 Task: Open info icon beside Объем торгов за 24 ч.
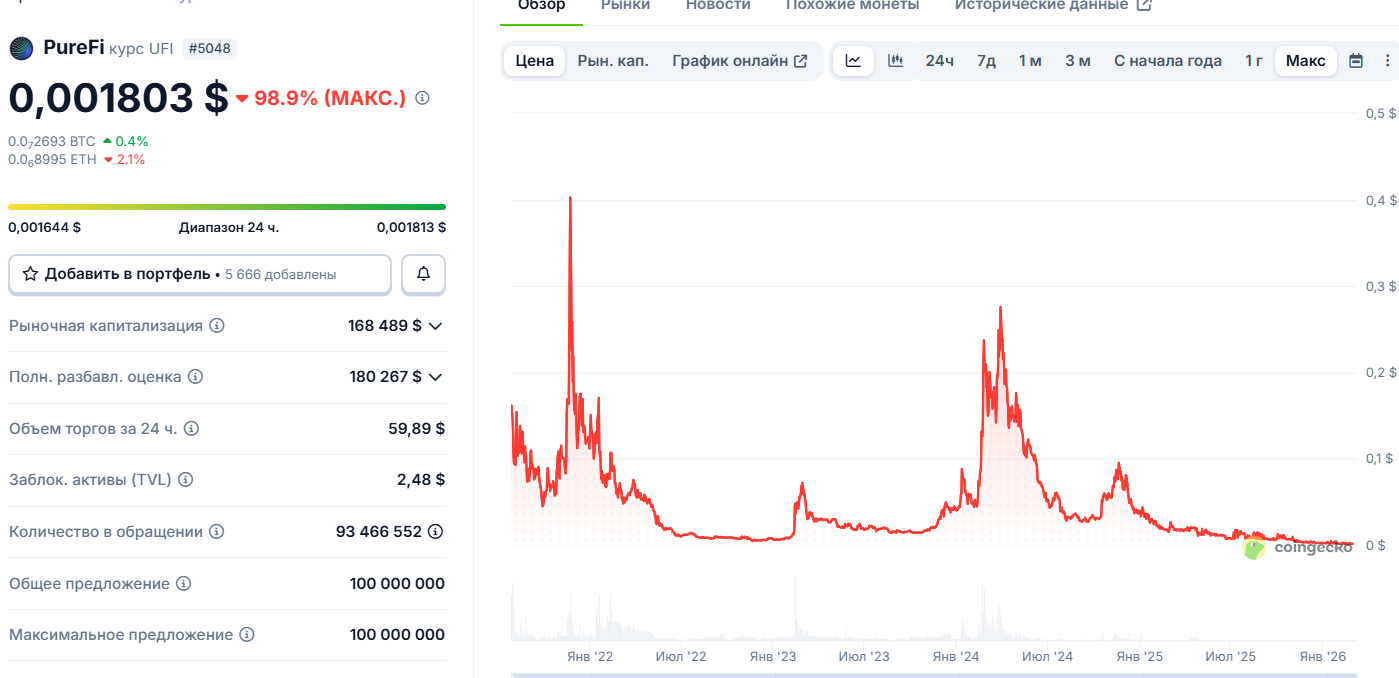[x=191, y=429]
